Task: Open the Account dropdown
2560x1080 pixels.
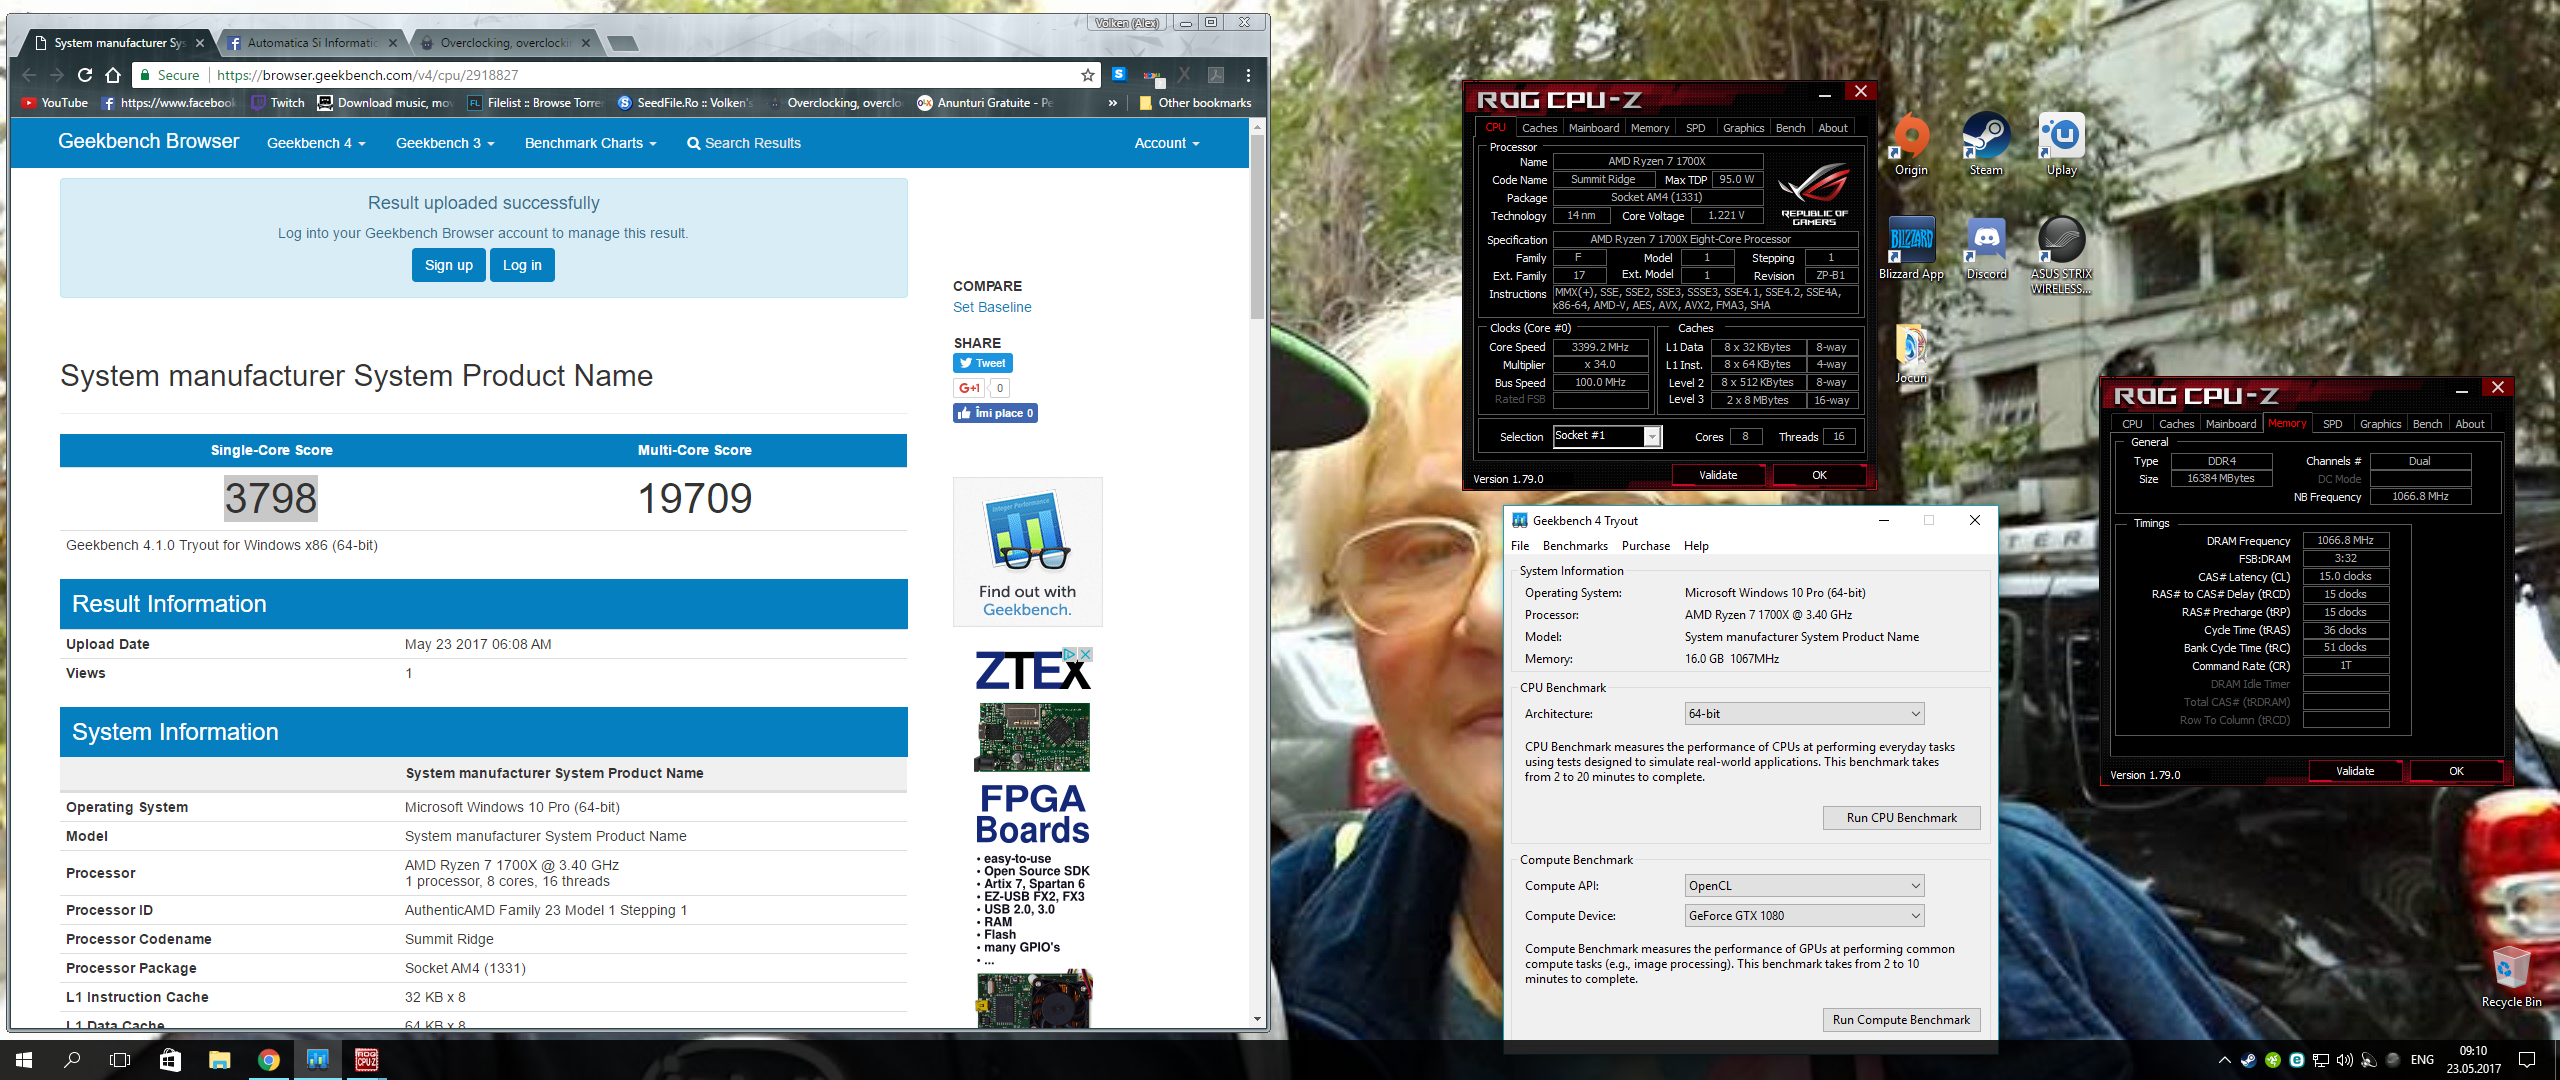Action: tap(1166, 143)
